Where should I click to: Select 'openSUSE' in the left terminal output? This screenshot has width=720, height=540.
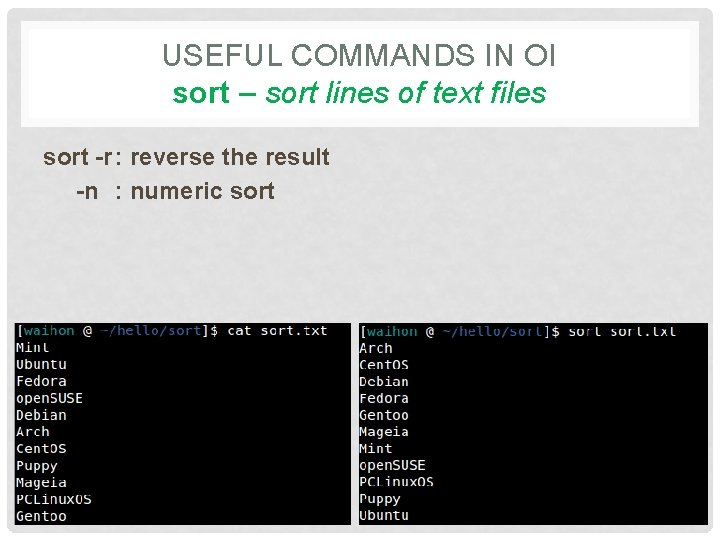pyautogui.click(x=50, y=398)
